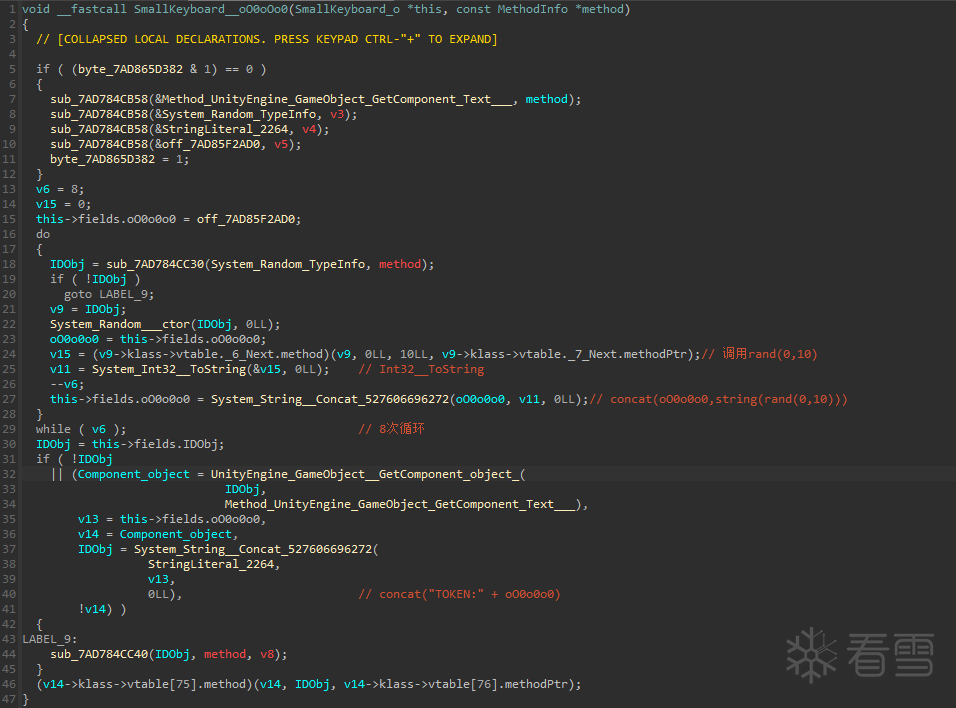Click 'IDObj = this->fields.IDObj' on line 30
The height and width of the screenshot is (708, 956).
130,444
